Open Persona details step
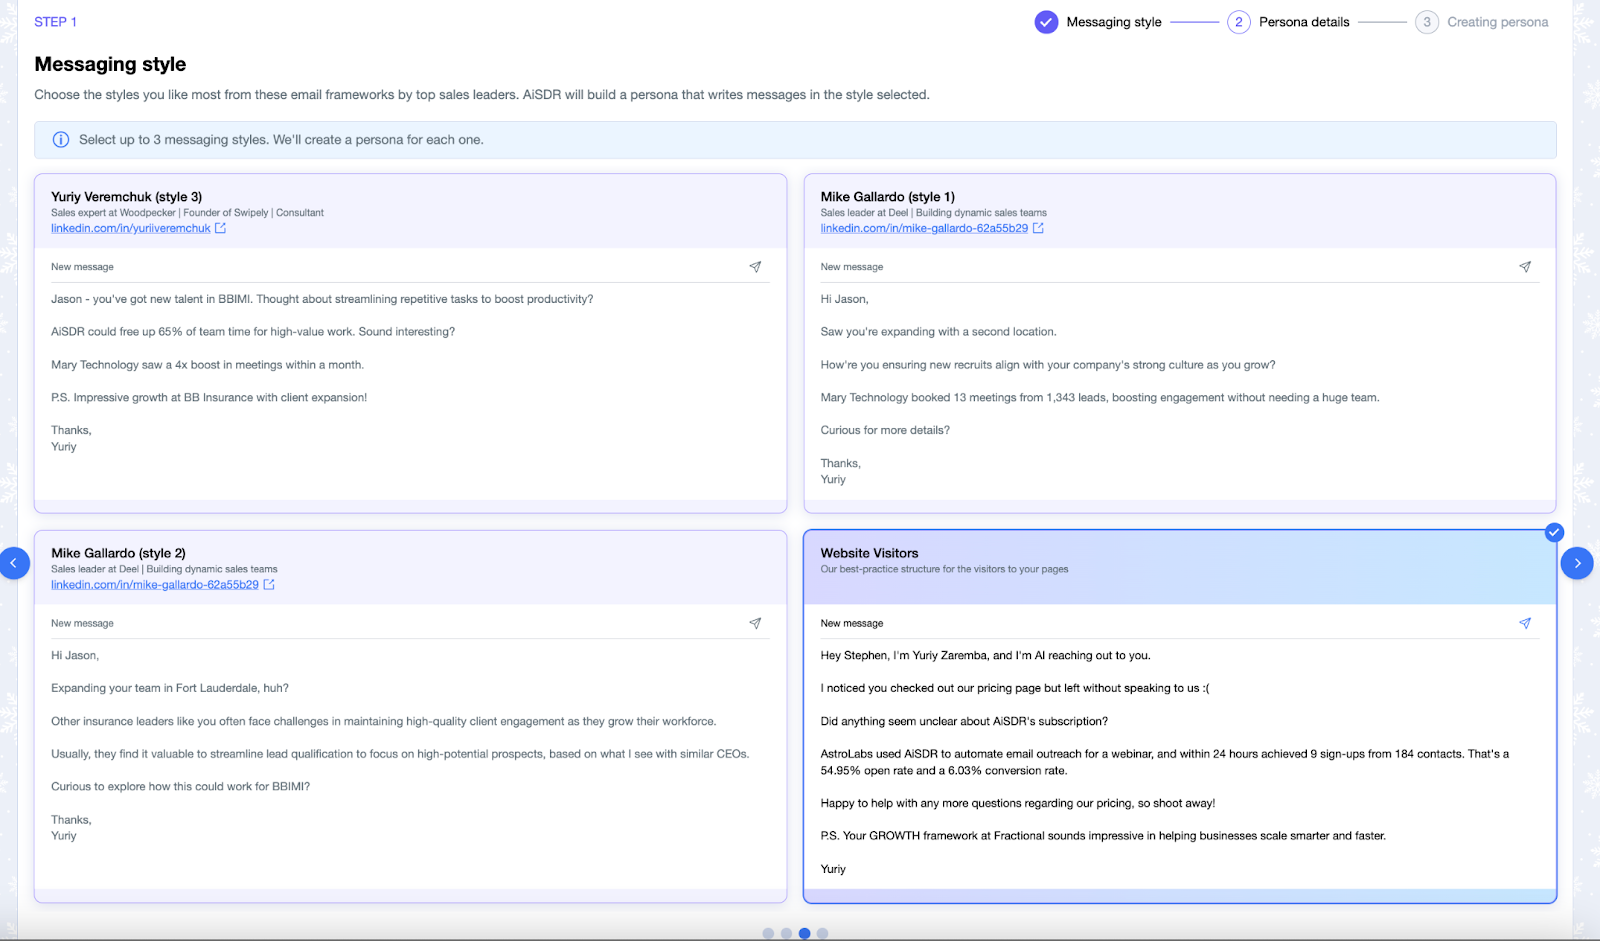This screenshot has width=1600, height=941. tap(1304, 22)
